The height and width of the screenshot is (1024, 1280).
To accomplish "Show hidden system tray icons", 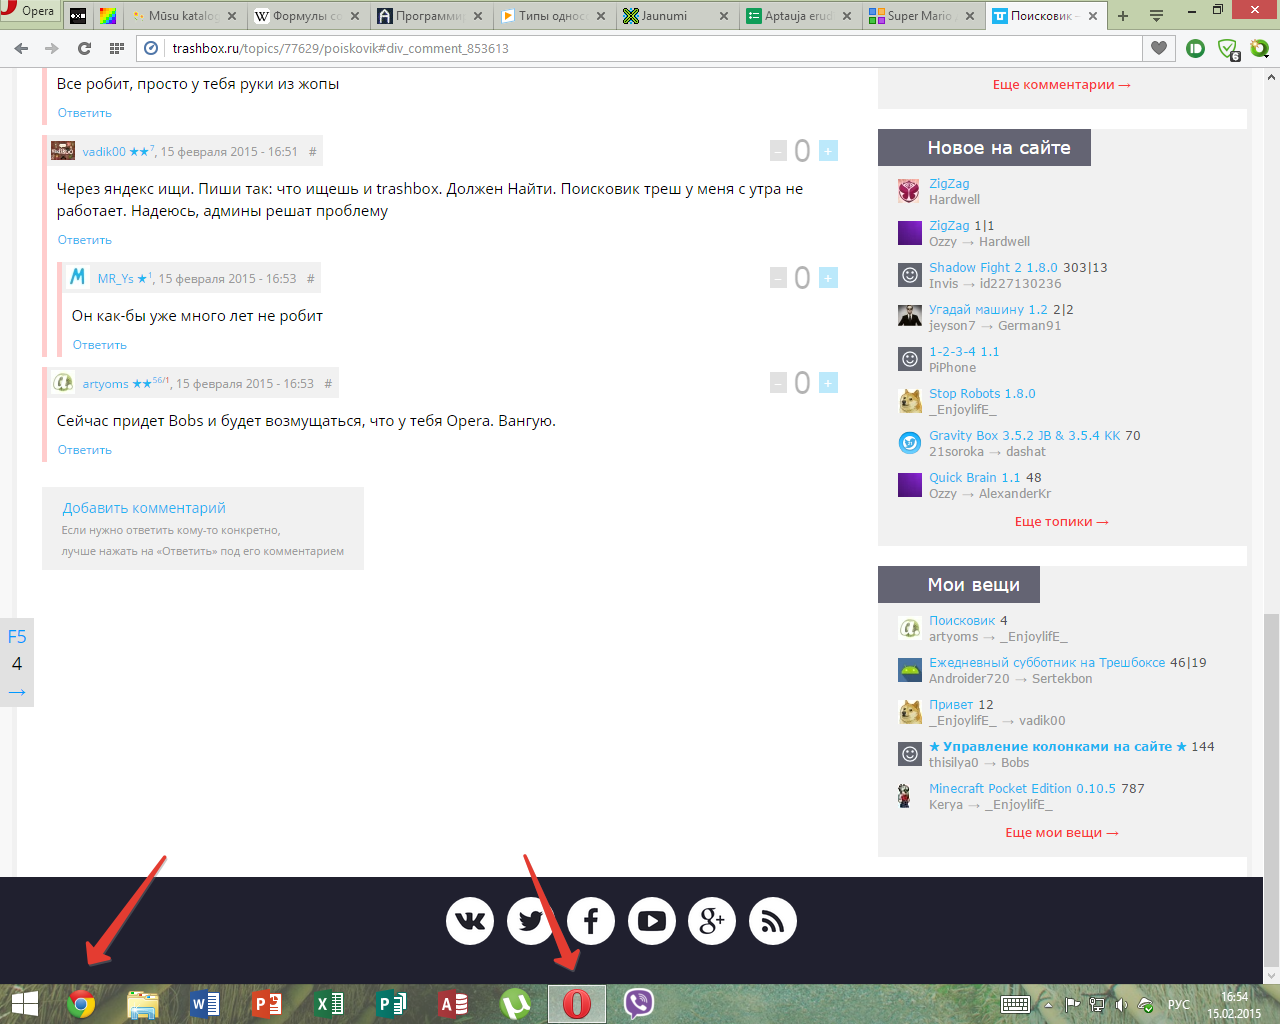I will [x=1048, y=1005].
